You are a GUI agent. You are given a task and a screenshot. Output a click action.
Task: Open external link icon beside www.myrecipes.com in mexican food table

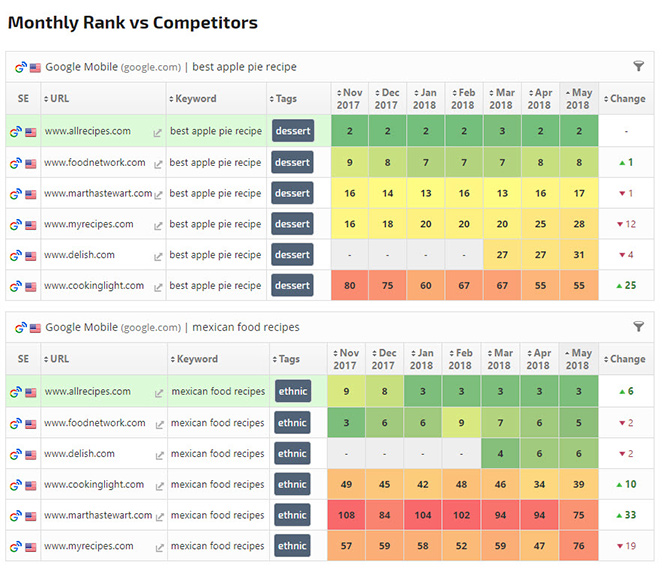(157, 548)
